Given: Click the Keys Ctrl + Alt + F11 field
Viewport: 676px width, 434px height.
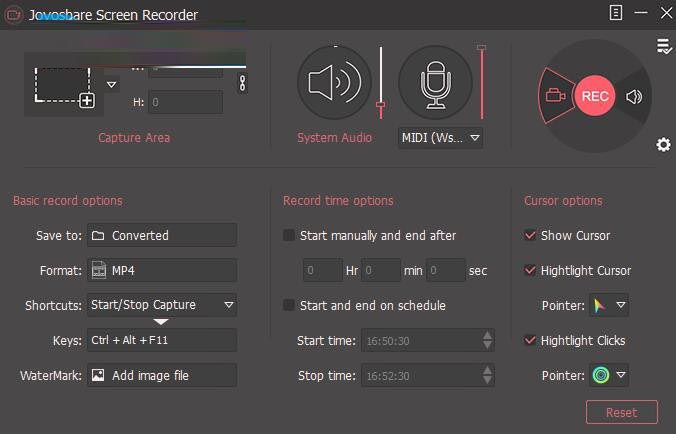Looking at the screenshot, I should click(x=162, y=340).
